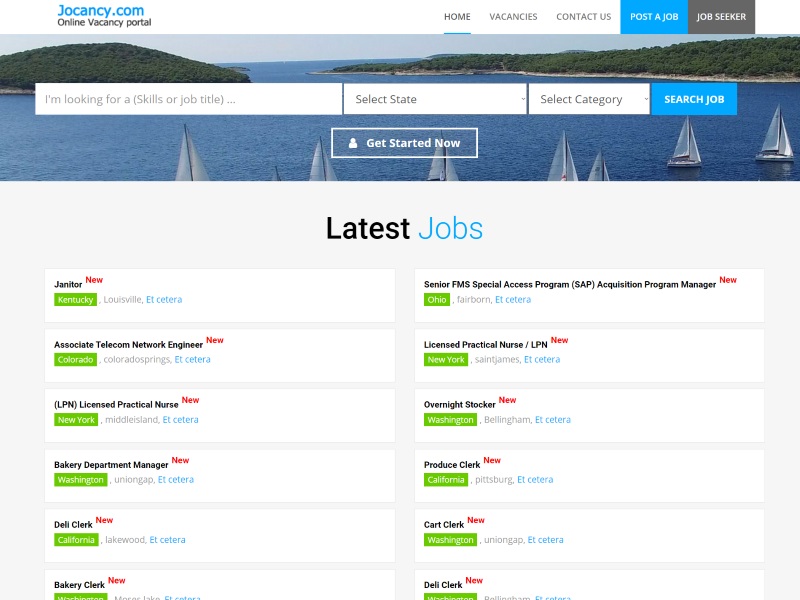Open the Vacancies menu item
This screenshot has height=600, width=800.
pos(513,17)
